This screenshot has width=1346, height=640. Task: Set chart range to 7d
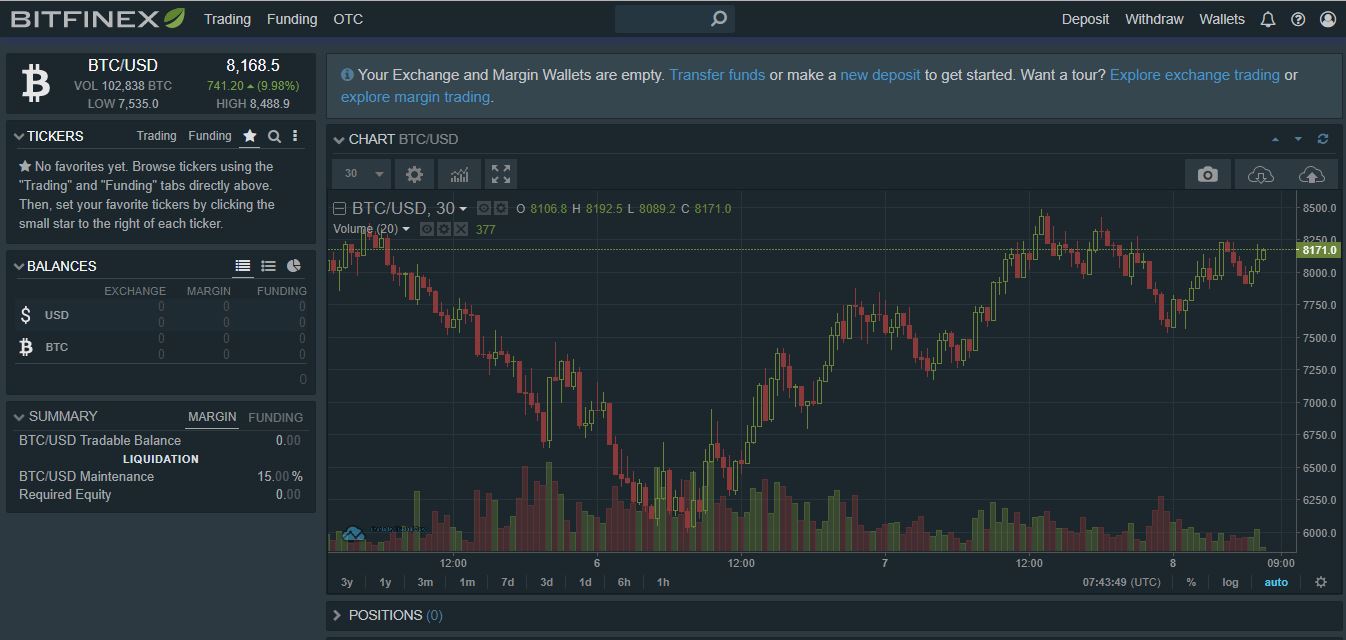(507, 582)
